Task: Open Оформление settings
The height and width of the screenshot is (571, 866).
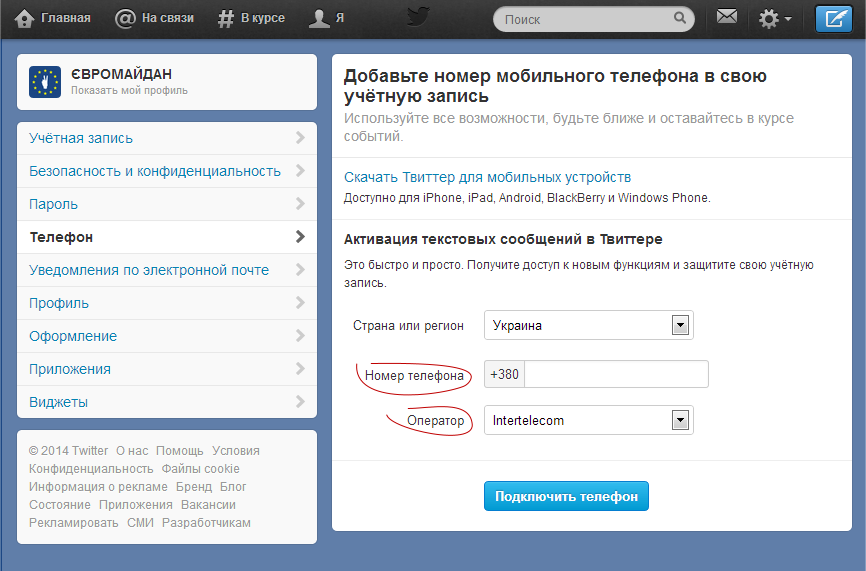Action: [x=167, y=336]
